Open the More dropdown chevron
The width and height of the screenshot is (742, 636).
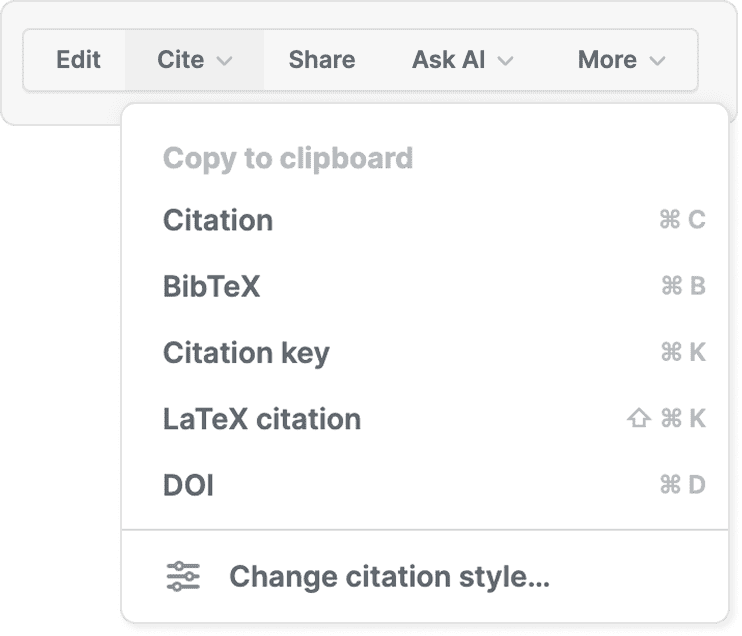pyautogui.click(x=657, y=61)
